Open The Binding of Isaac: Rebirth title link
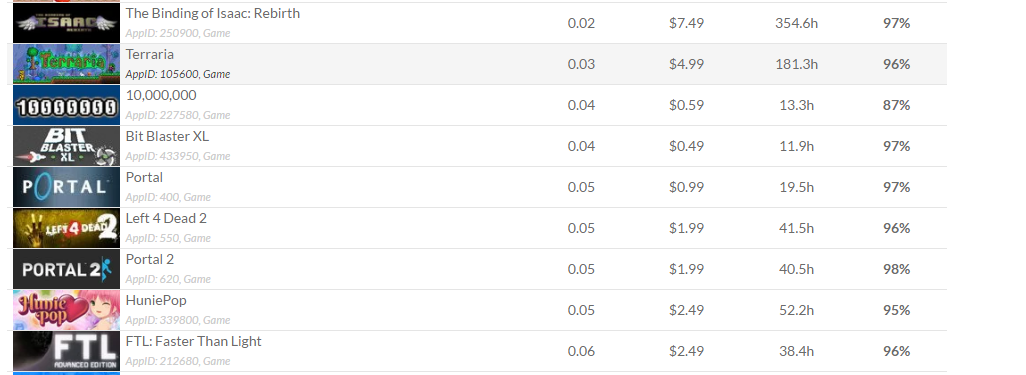The height and width of the screenshot is (375, 1026). pyautogui.click(x=213, y=13)
